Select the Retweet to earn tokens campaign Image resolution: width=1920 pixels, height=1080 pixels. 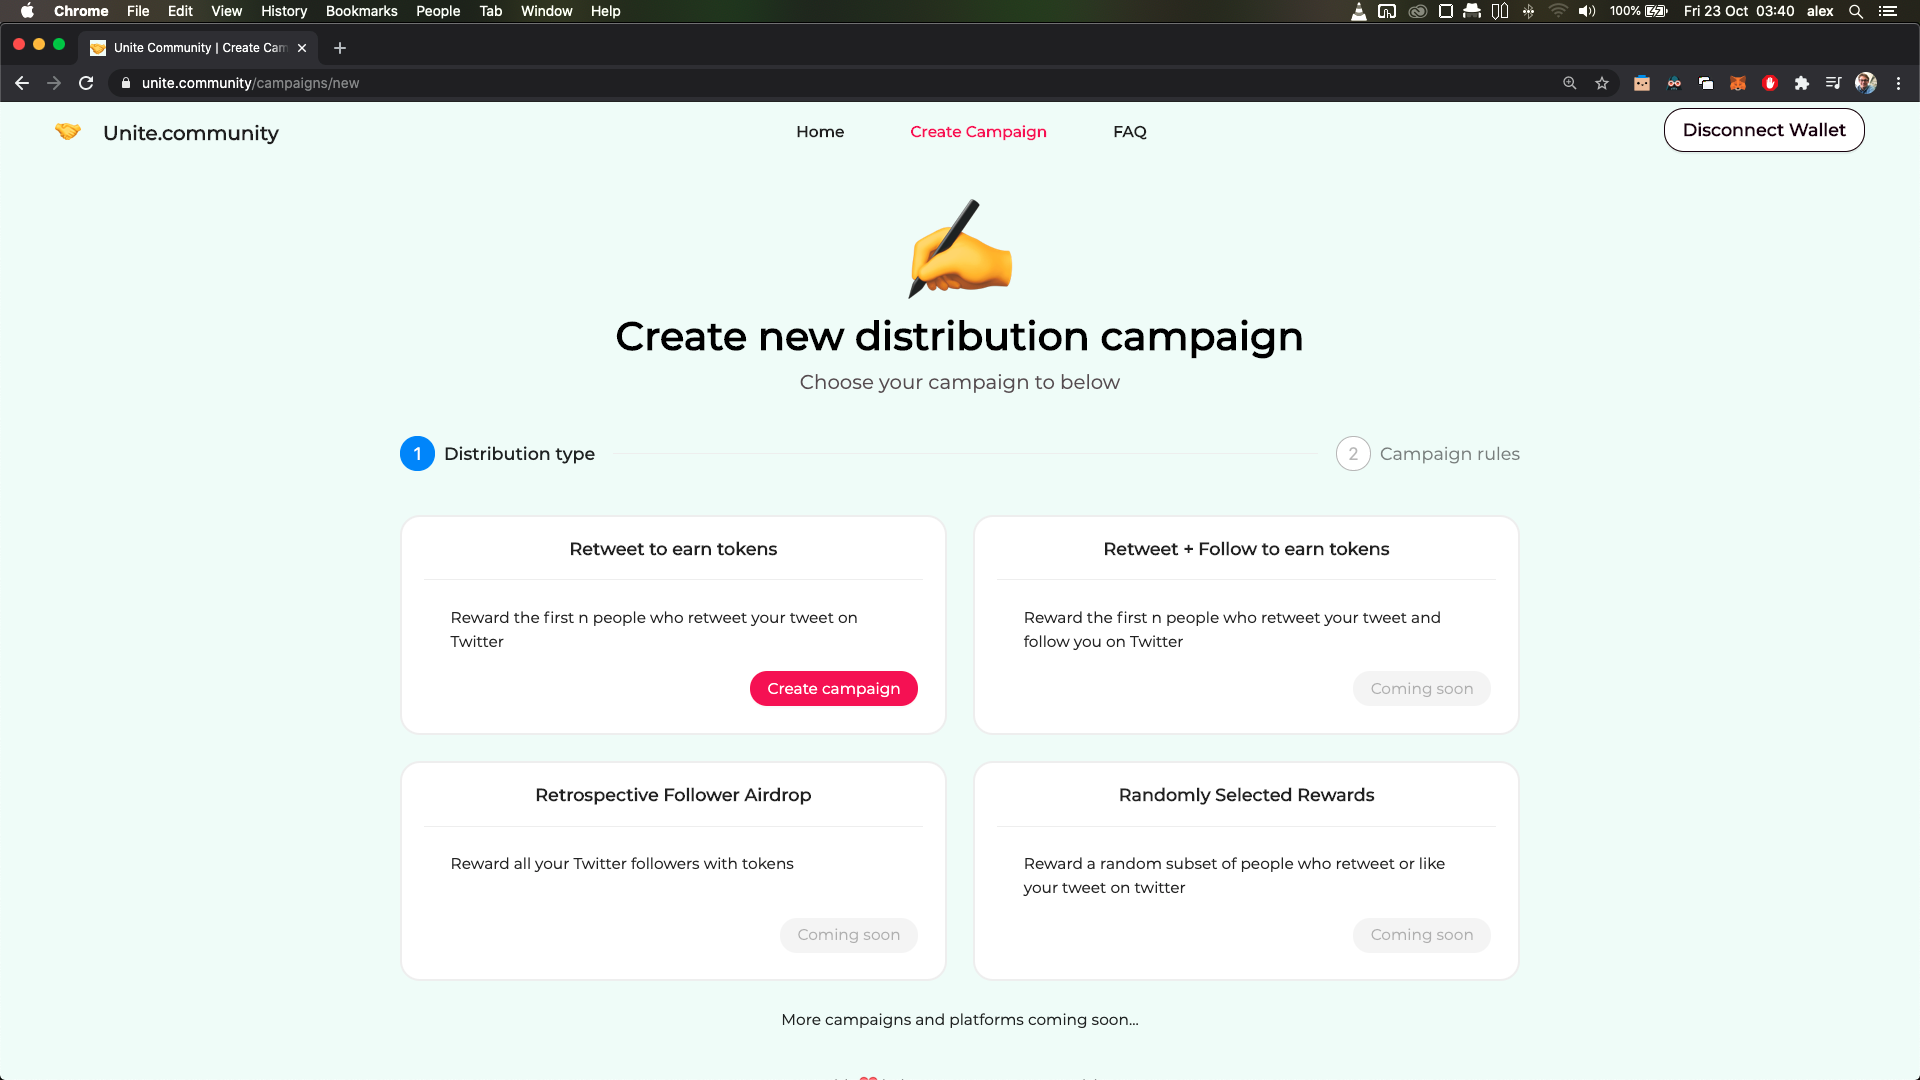click(x=833, y=687)
